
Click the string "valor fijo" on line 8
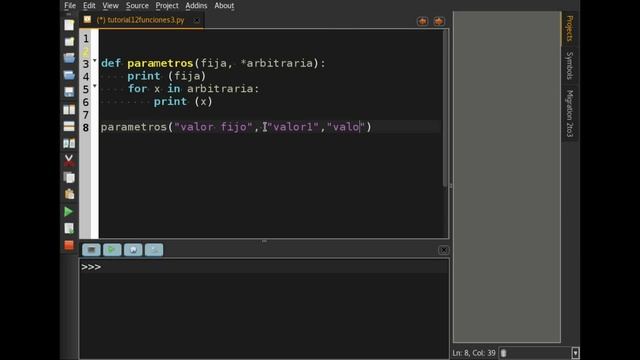click(x=213, y=127)
